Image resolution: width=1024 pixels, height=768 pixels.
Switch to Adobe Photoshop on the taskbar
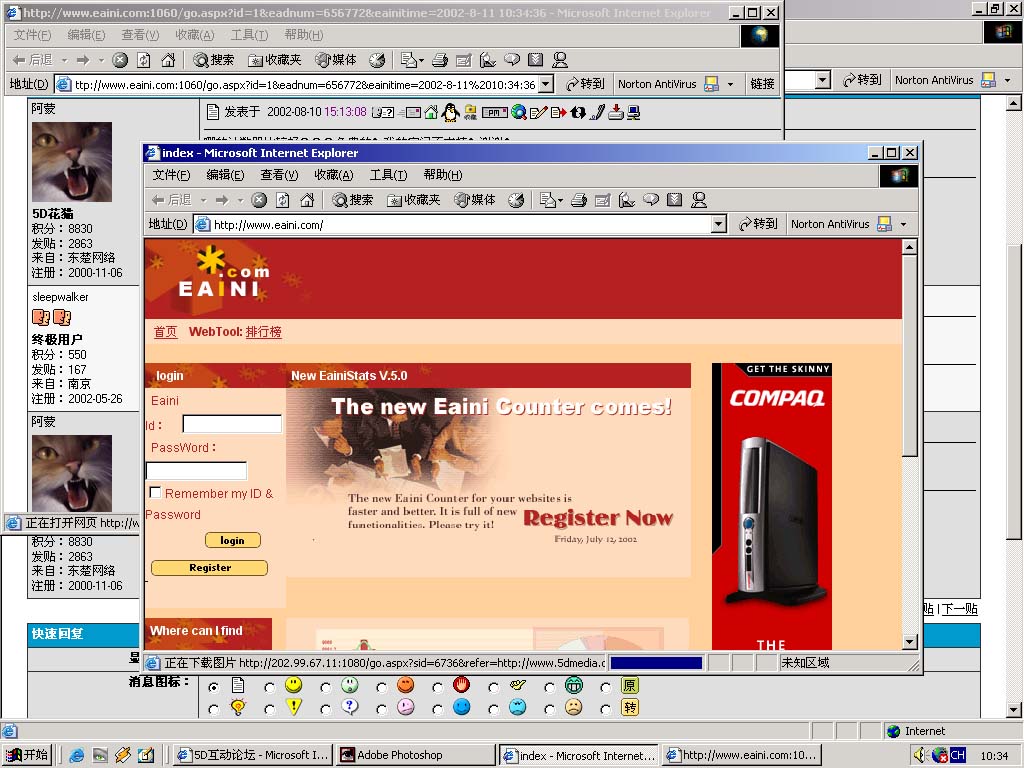click(x=416, y=756)
